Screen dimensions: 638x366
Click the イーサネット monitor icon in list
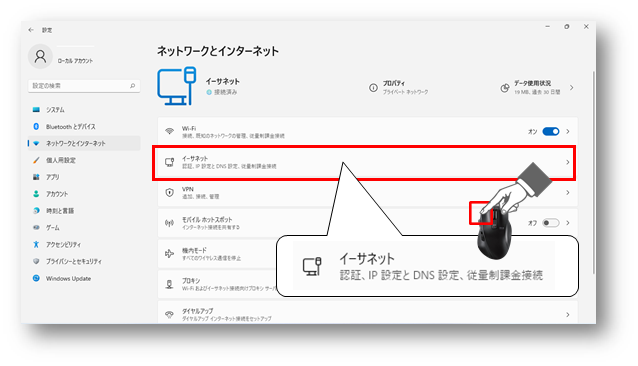pyautogui.click(x=170, y=162)
